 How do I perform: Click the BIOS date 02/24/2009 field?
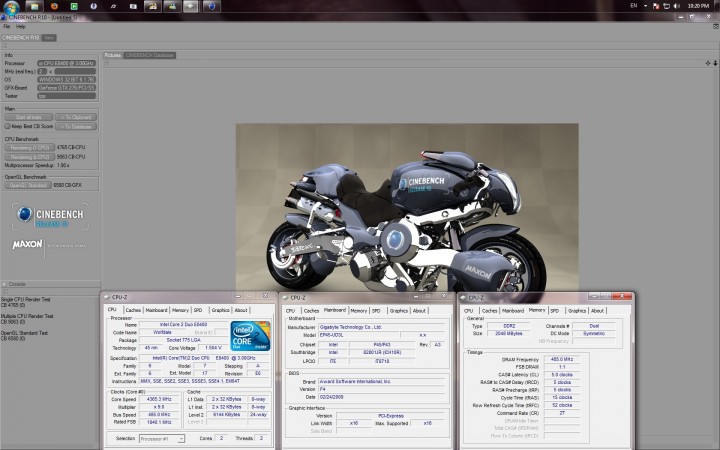[381, 397]
